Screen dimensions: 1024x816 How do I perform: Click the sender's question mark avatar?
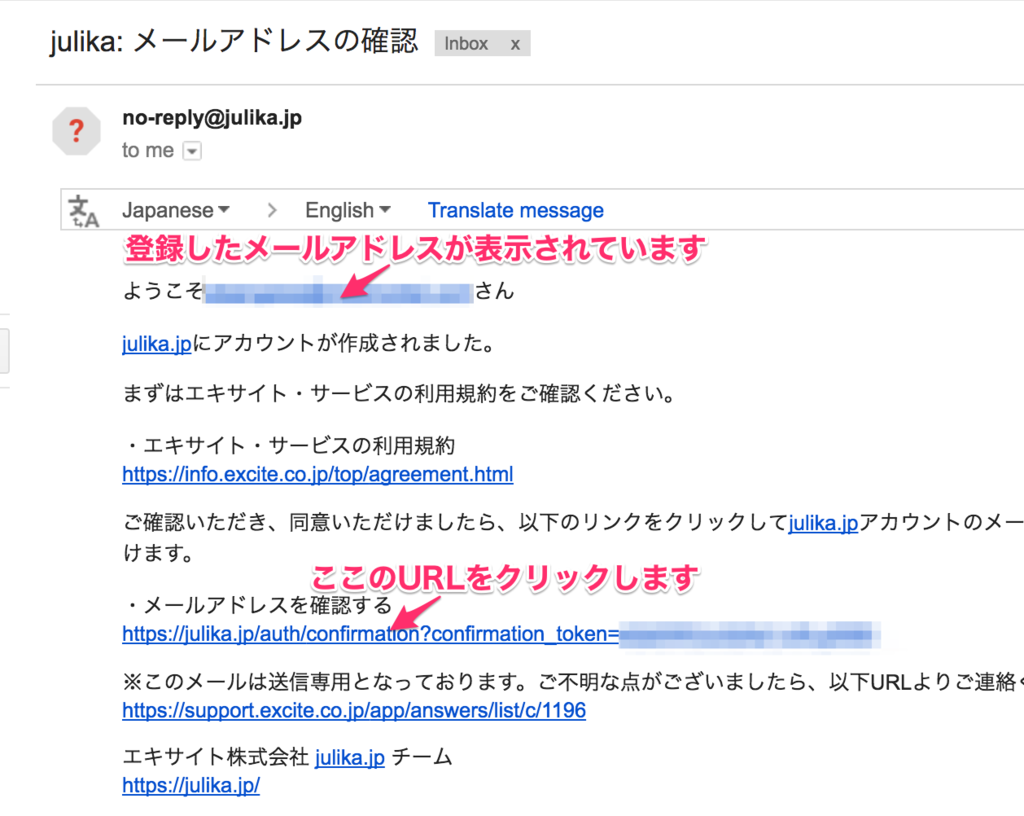(x=76, y=131)
